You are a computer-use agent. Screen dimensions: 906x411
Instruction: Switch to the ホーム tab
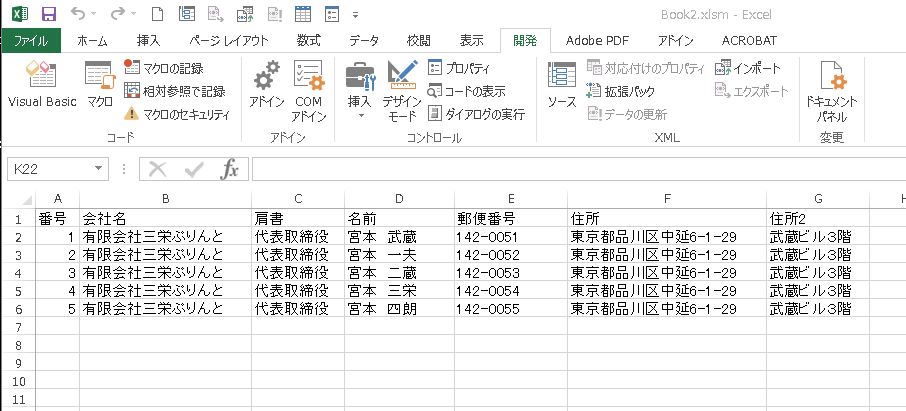92,40
